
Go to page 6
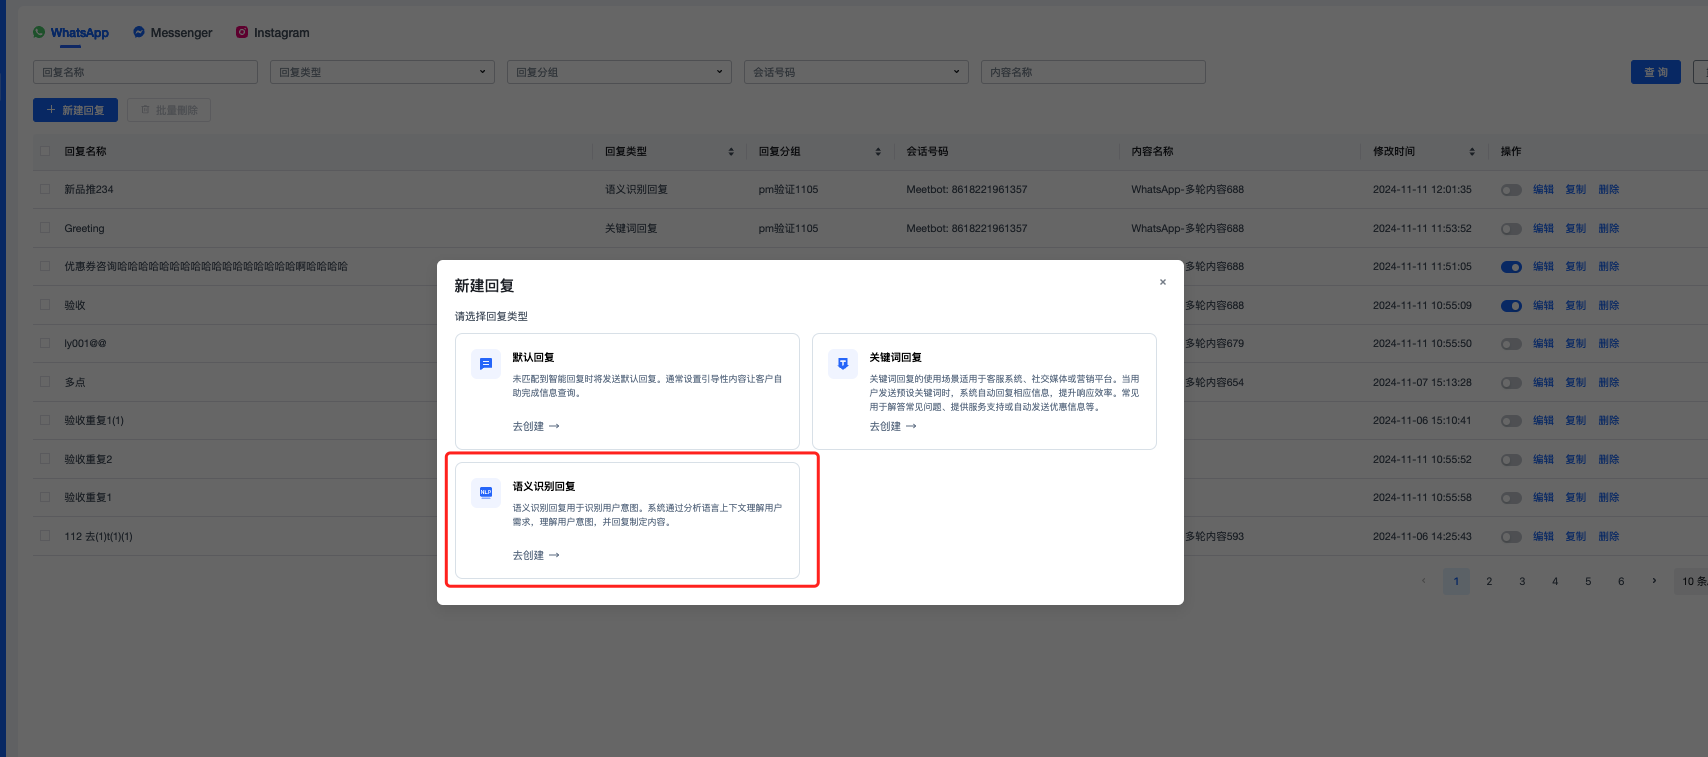coord(1621,581)
